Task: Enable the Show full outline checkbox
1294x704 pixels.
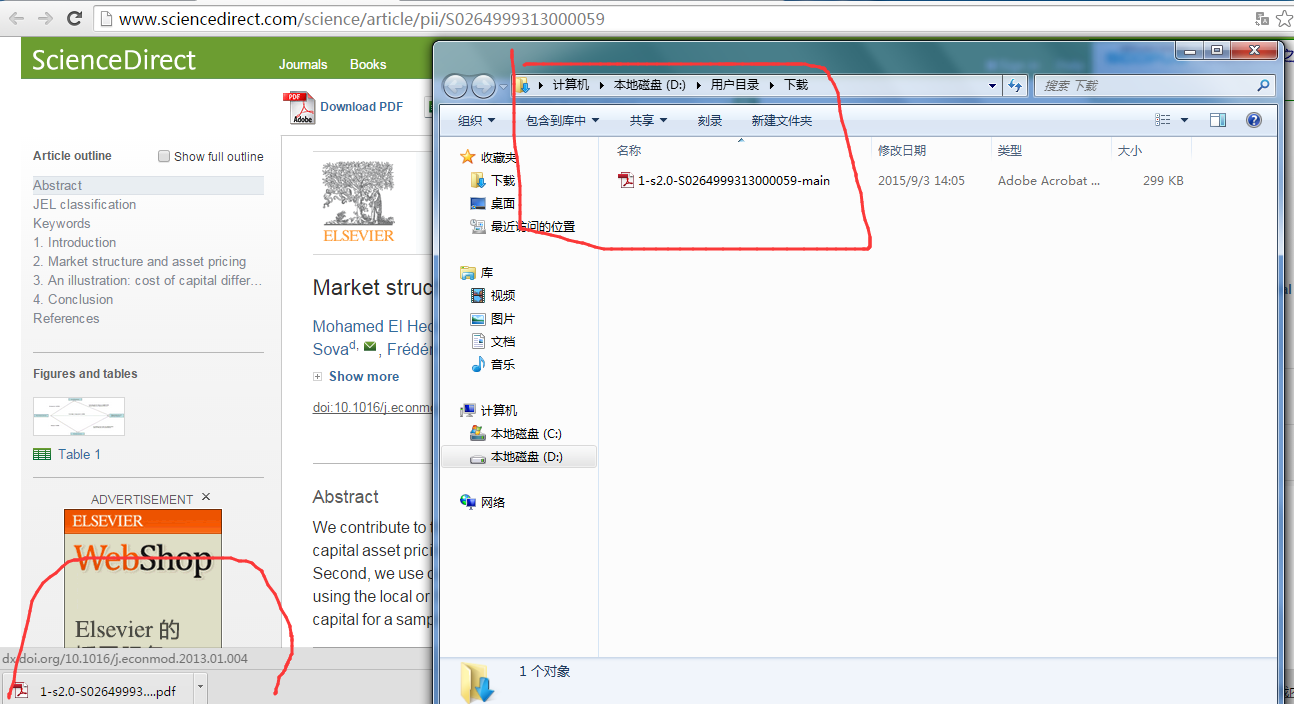Action: (164, 156)
